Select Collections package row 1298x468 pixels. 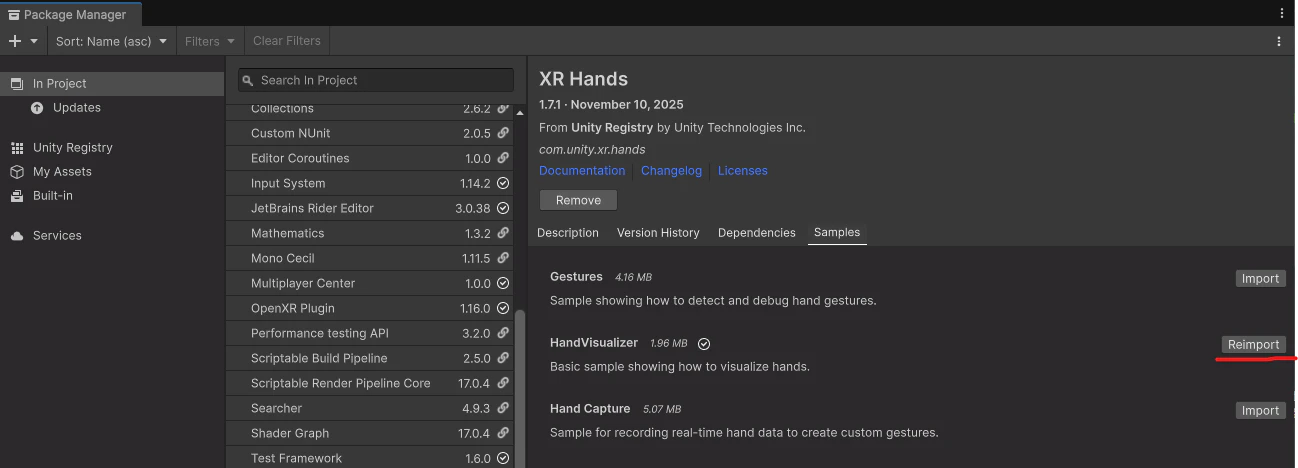(369, 108)
